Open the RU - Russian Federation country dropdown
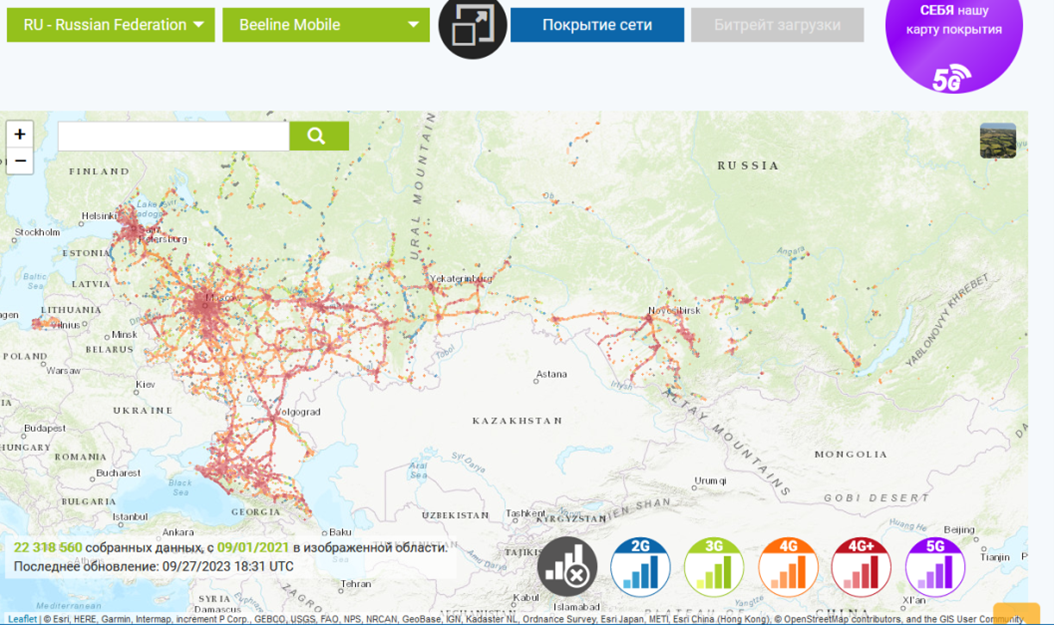This screenshot has height=625, width=1054. point(111,25)
